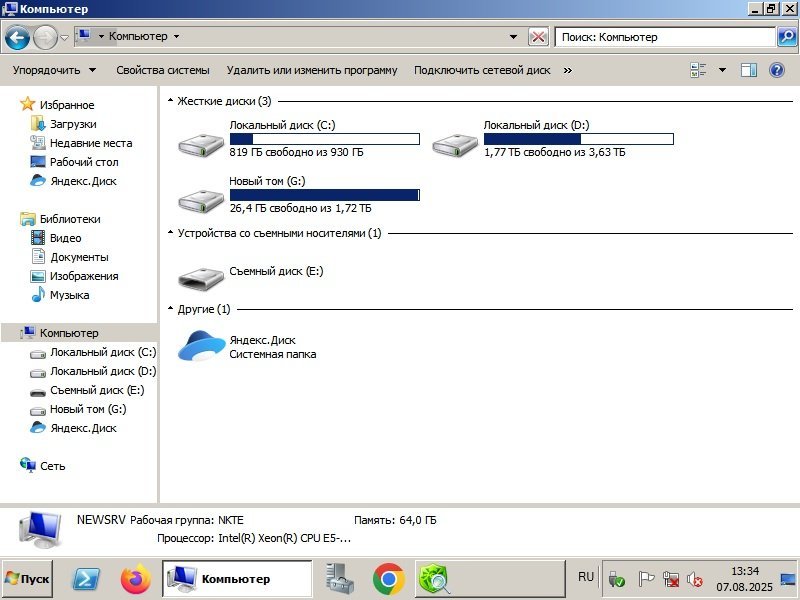Click Свойства системы in the toolbar
The image size is (800, 600).
(163, 70)
